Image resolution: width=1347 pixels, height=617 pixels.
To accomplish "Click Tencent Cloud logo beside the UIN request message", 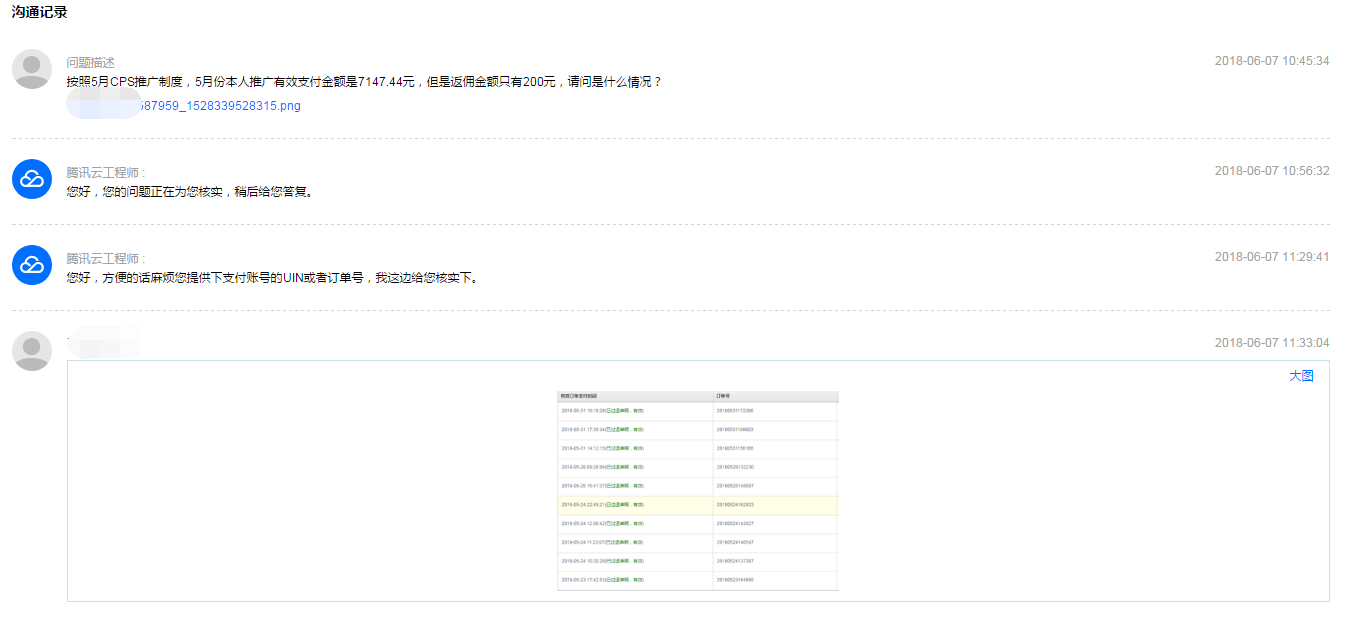I will pos(32,265).
